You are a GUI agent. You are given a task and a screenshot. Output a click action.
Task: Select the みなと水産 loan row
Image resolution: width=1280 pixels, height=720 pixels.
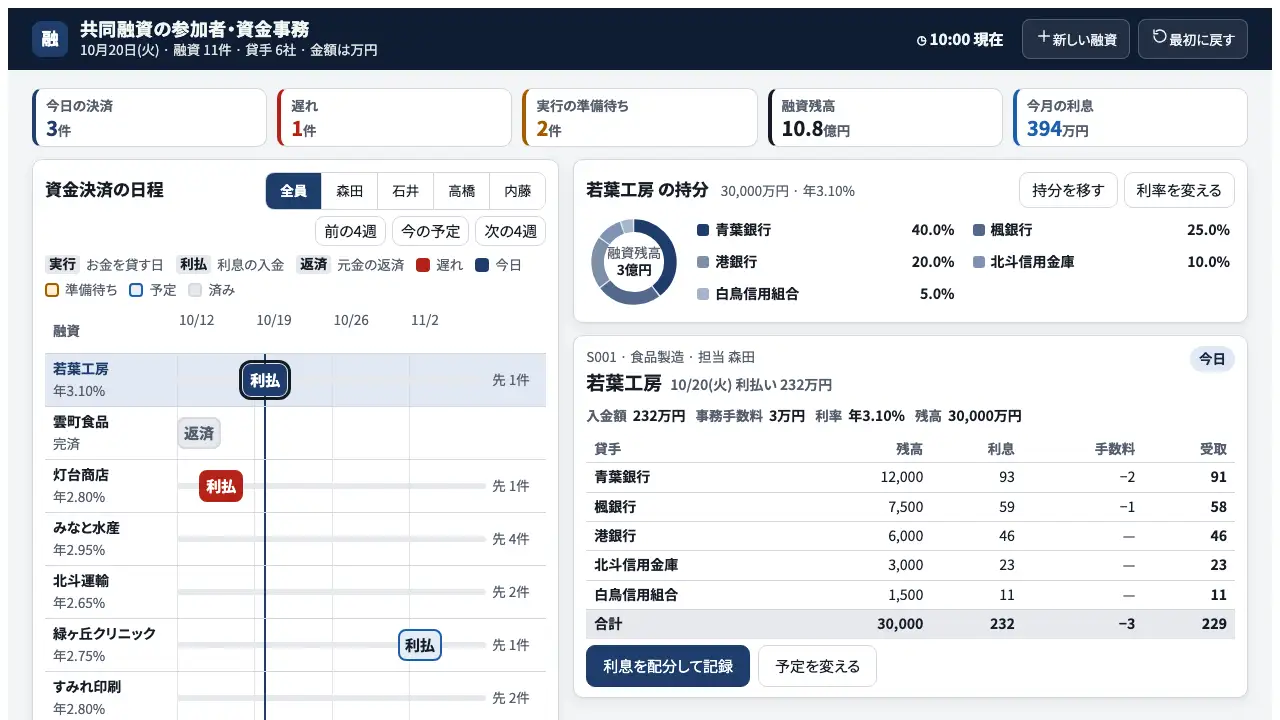click(x=295, y=539)
